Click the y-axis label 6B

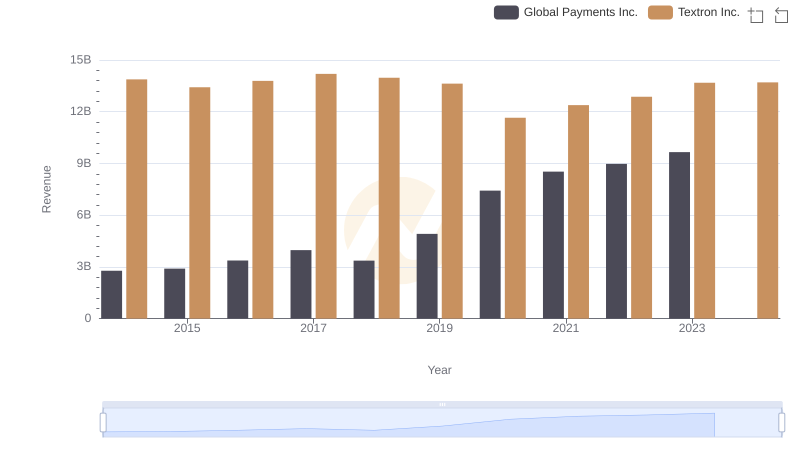84,215
